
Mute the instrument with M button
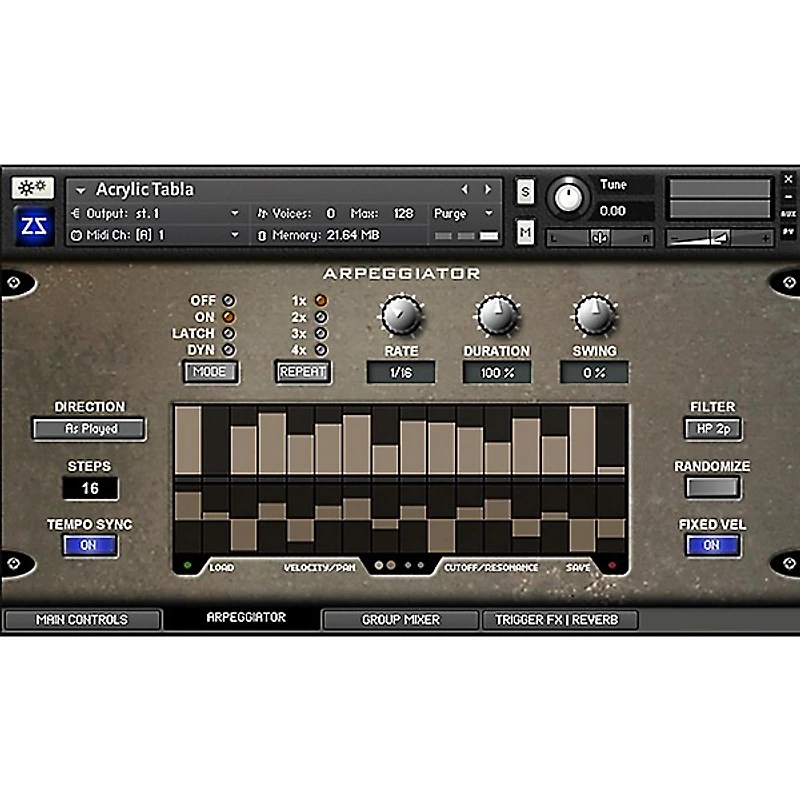pyautogui.click(x=525, y=233)
